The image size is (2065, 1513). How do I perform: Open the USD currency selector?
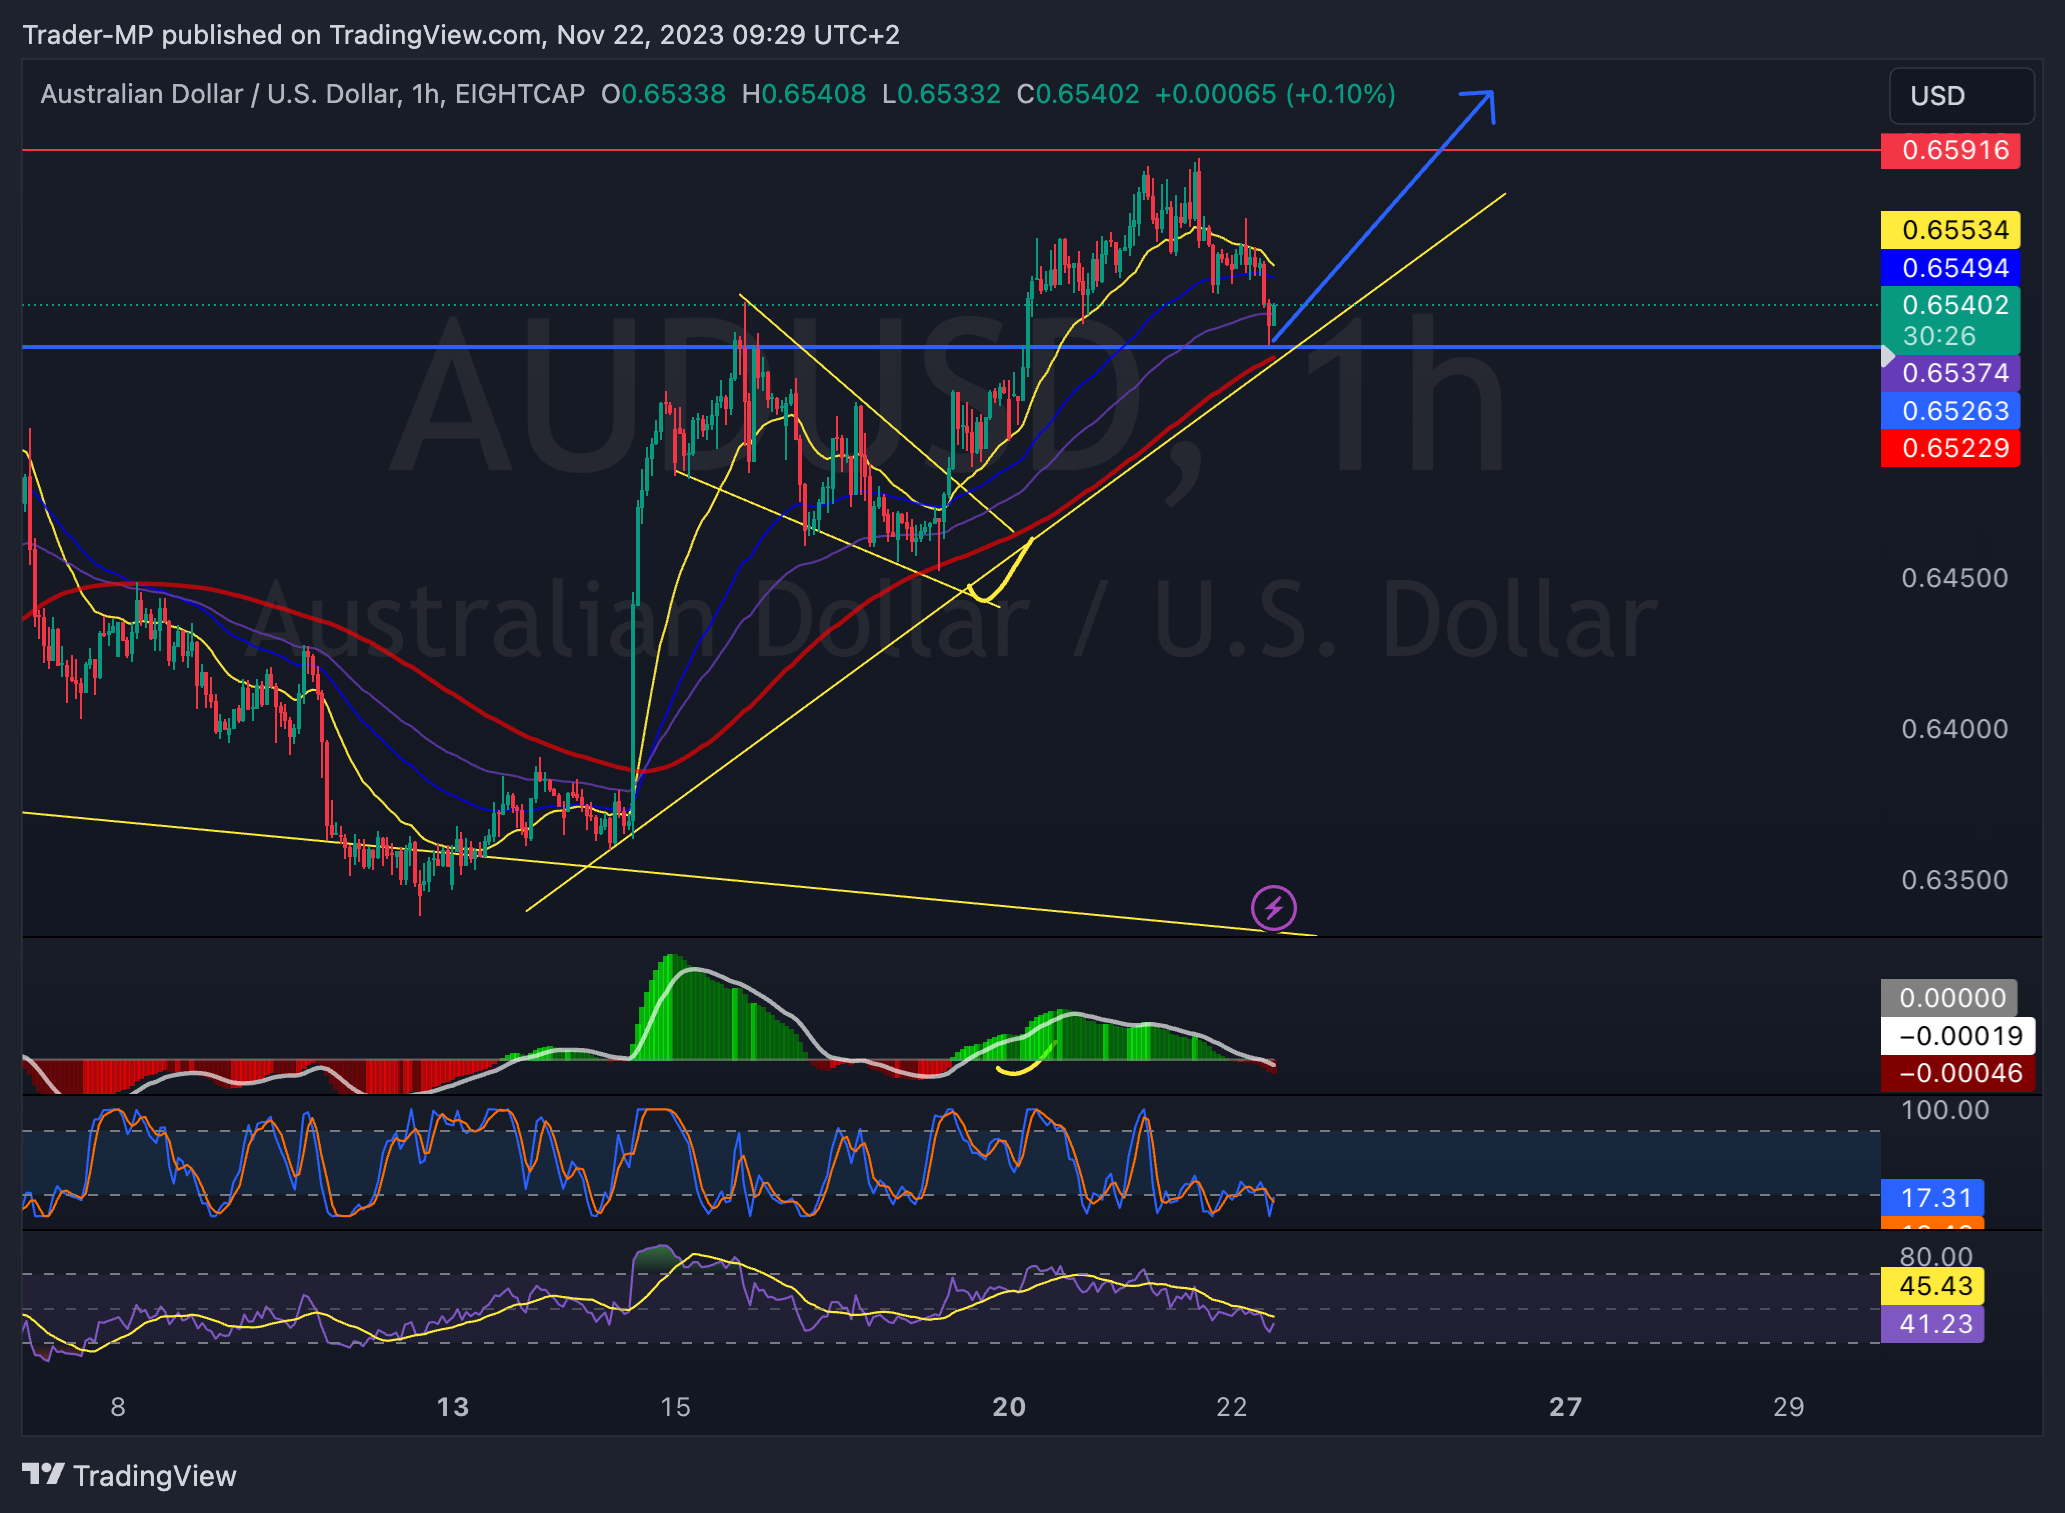[1961, 96]
